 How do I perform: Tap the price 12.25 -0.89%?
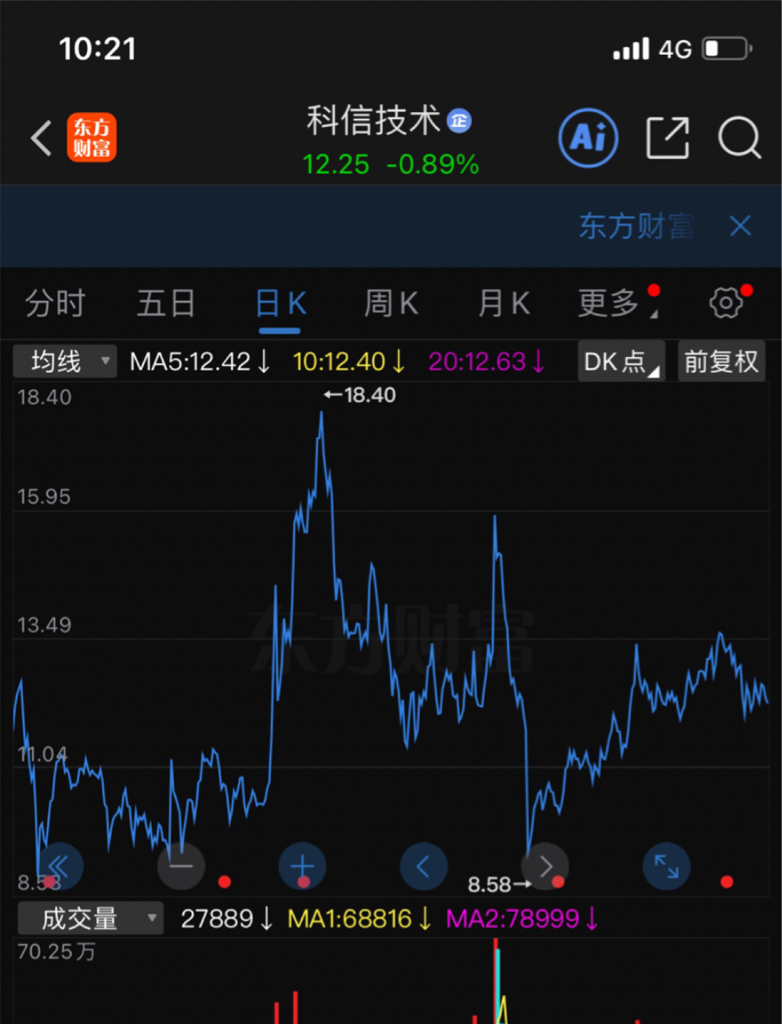pos(391,165)
